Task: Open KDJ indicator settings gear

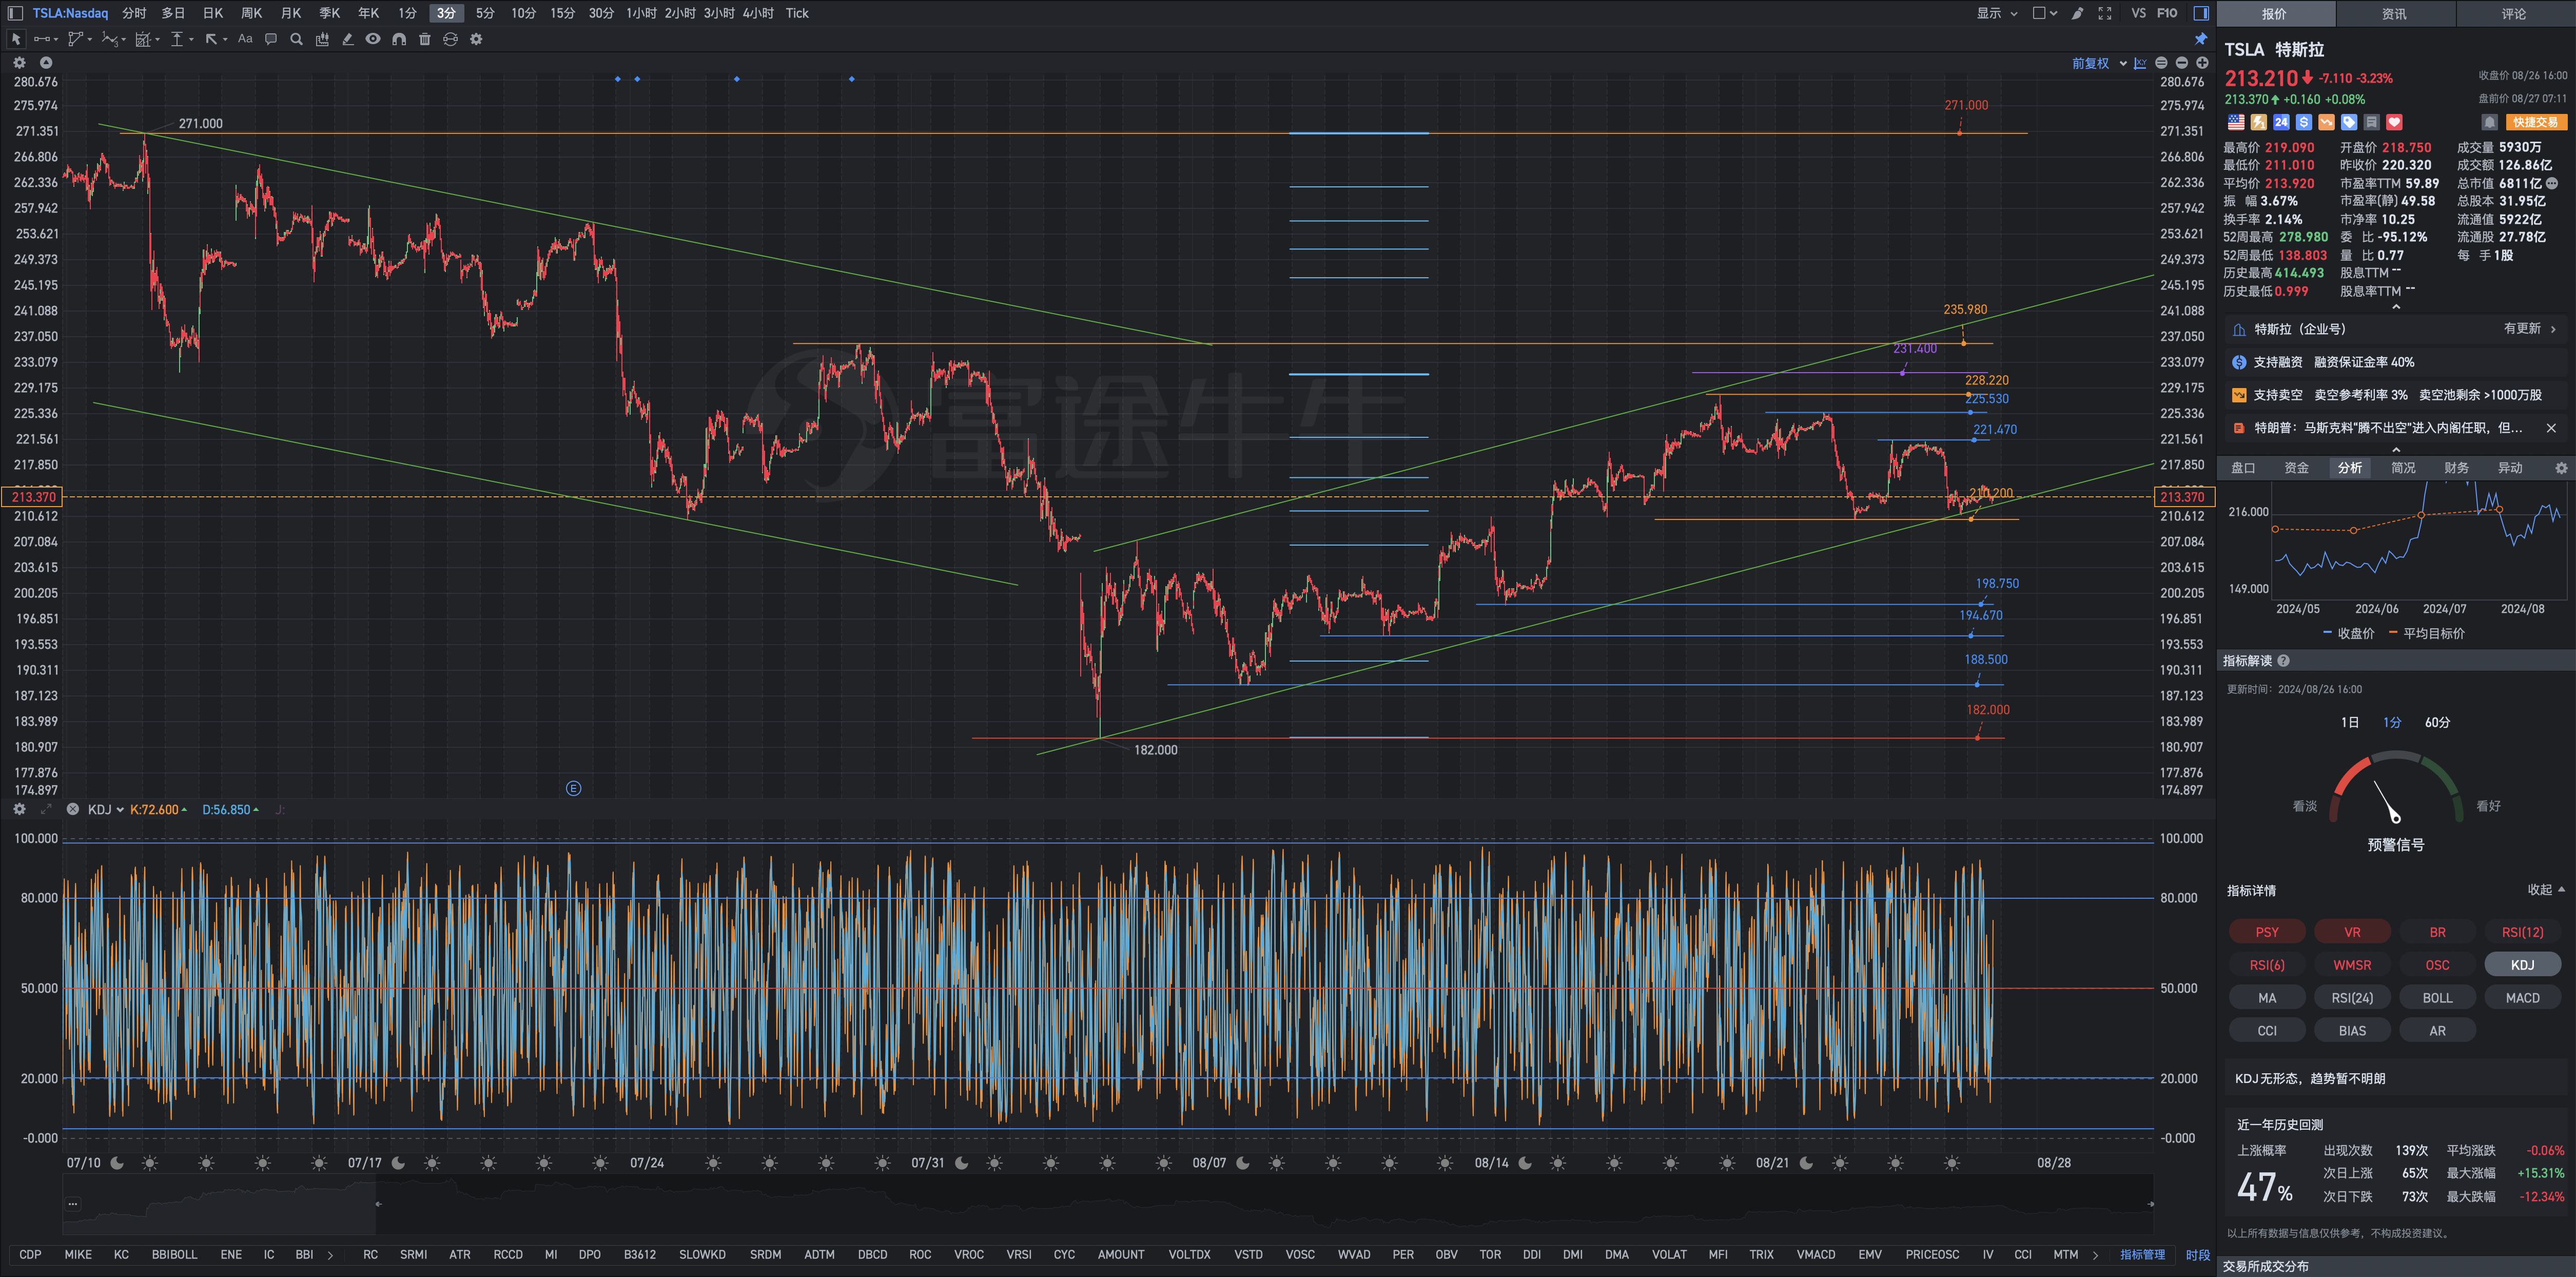Action: [19, 809]
